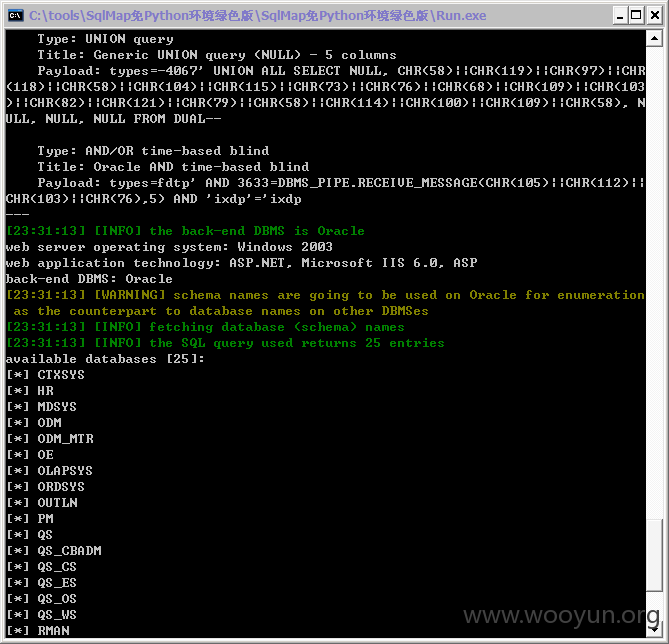
Task: Select the OLAPSYS database entry
Action: tap(49, 471)
